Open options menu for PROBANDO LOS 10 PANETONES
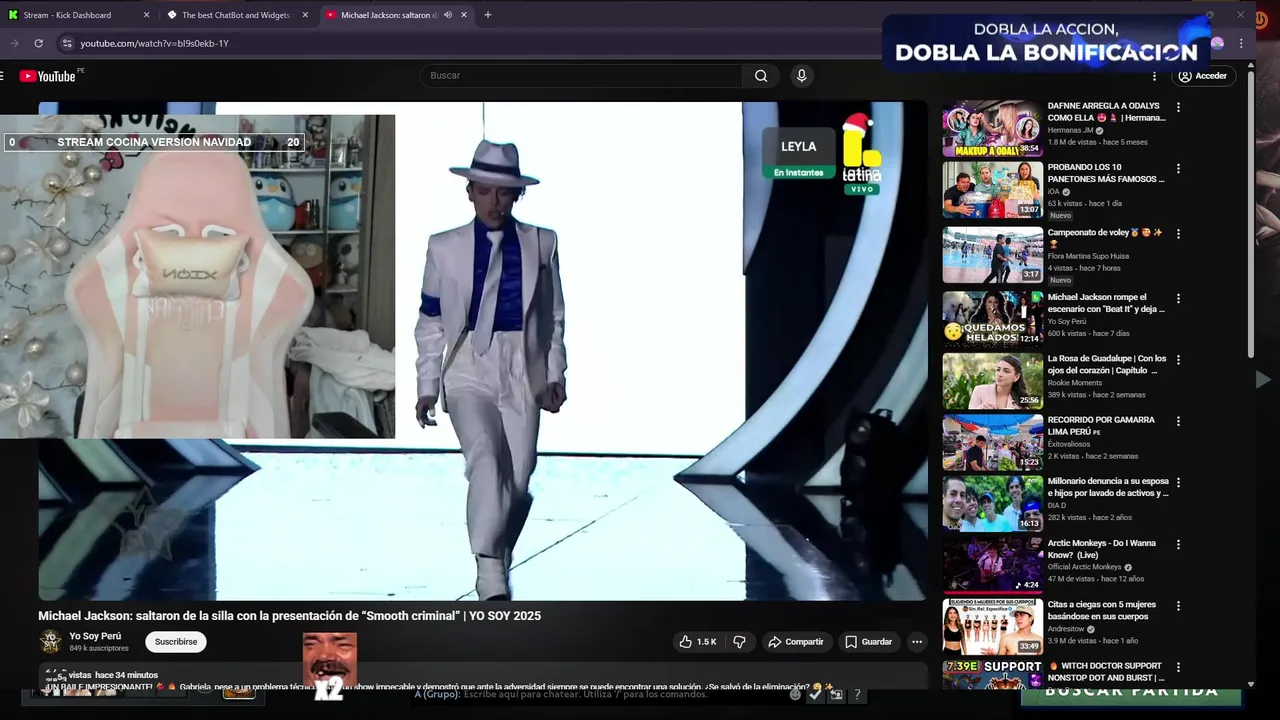1280x720 pixels. [1178, 169]
